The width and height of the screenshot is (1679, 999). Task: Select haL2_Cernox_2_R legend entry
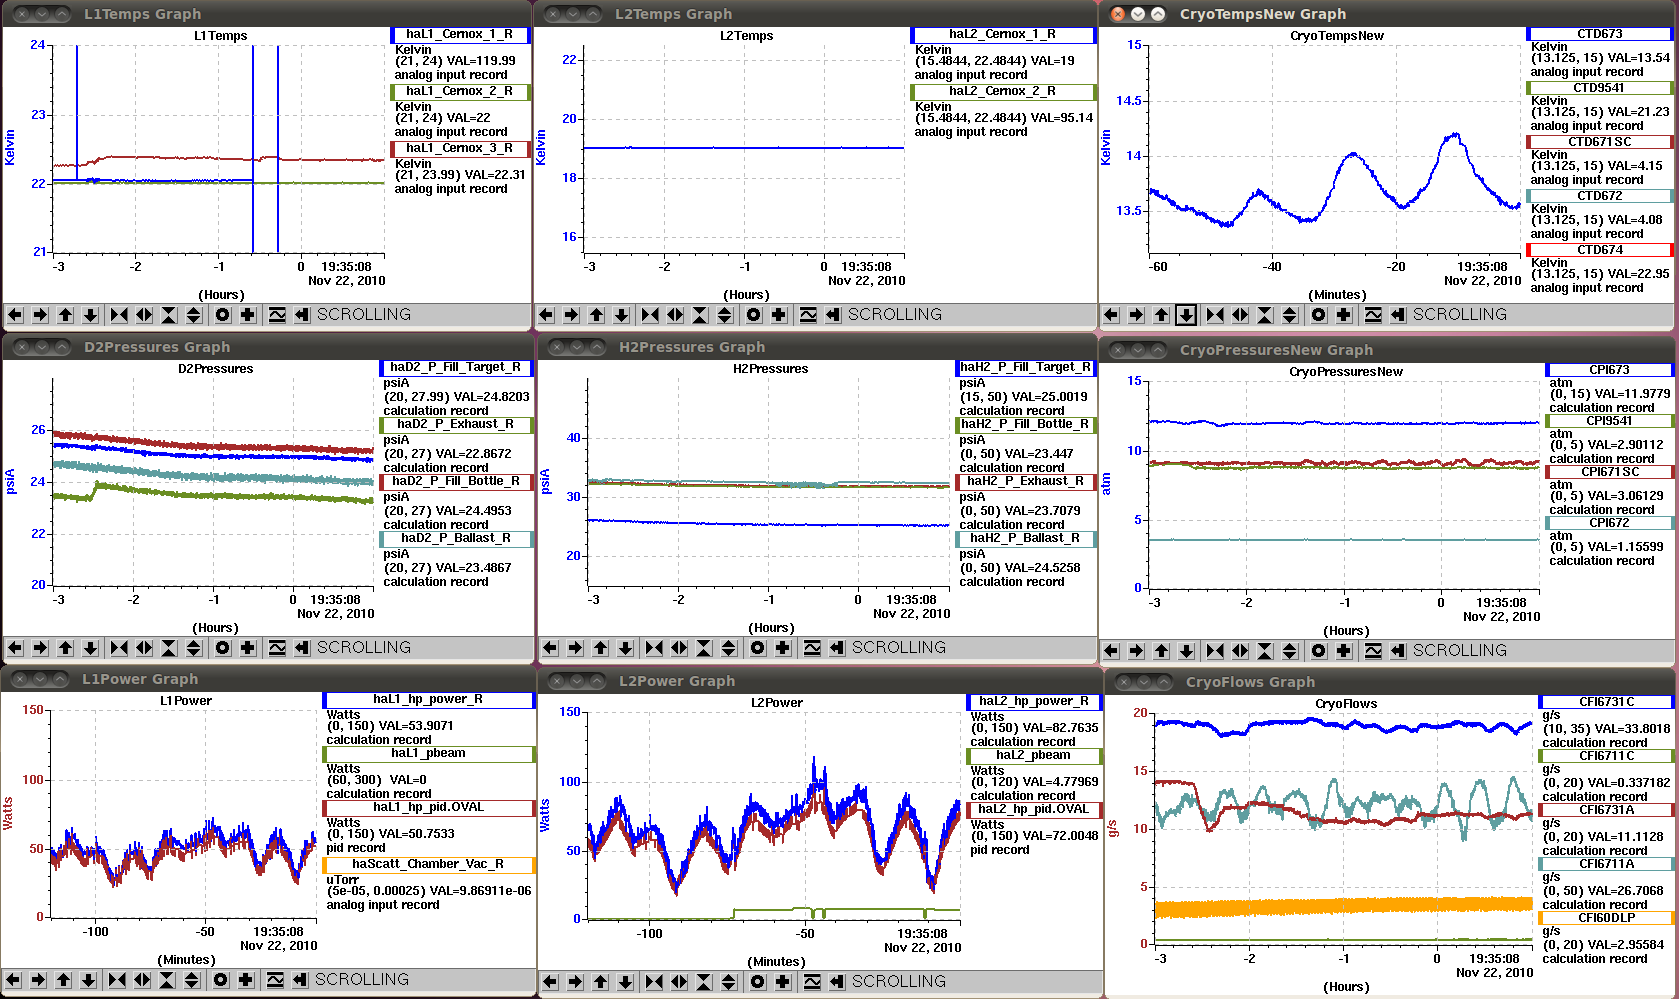pyautogui.click(x=1002, y=91)
